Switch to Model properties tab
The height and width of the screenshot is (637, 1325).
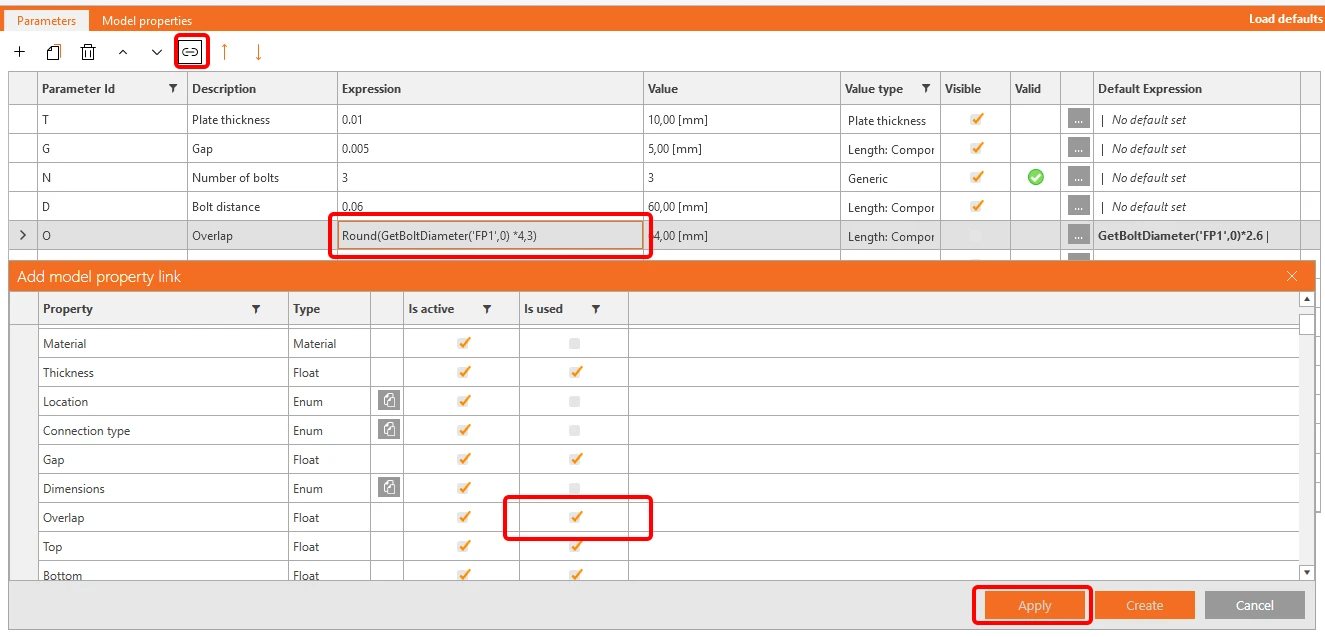147,20
